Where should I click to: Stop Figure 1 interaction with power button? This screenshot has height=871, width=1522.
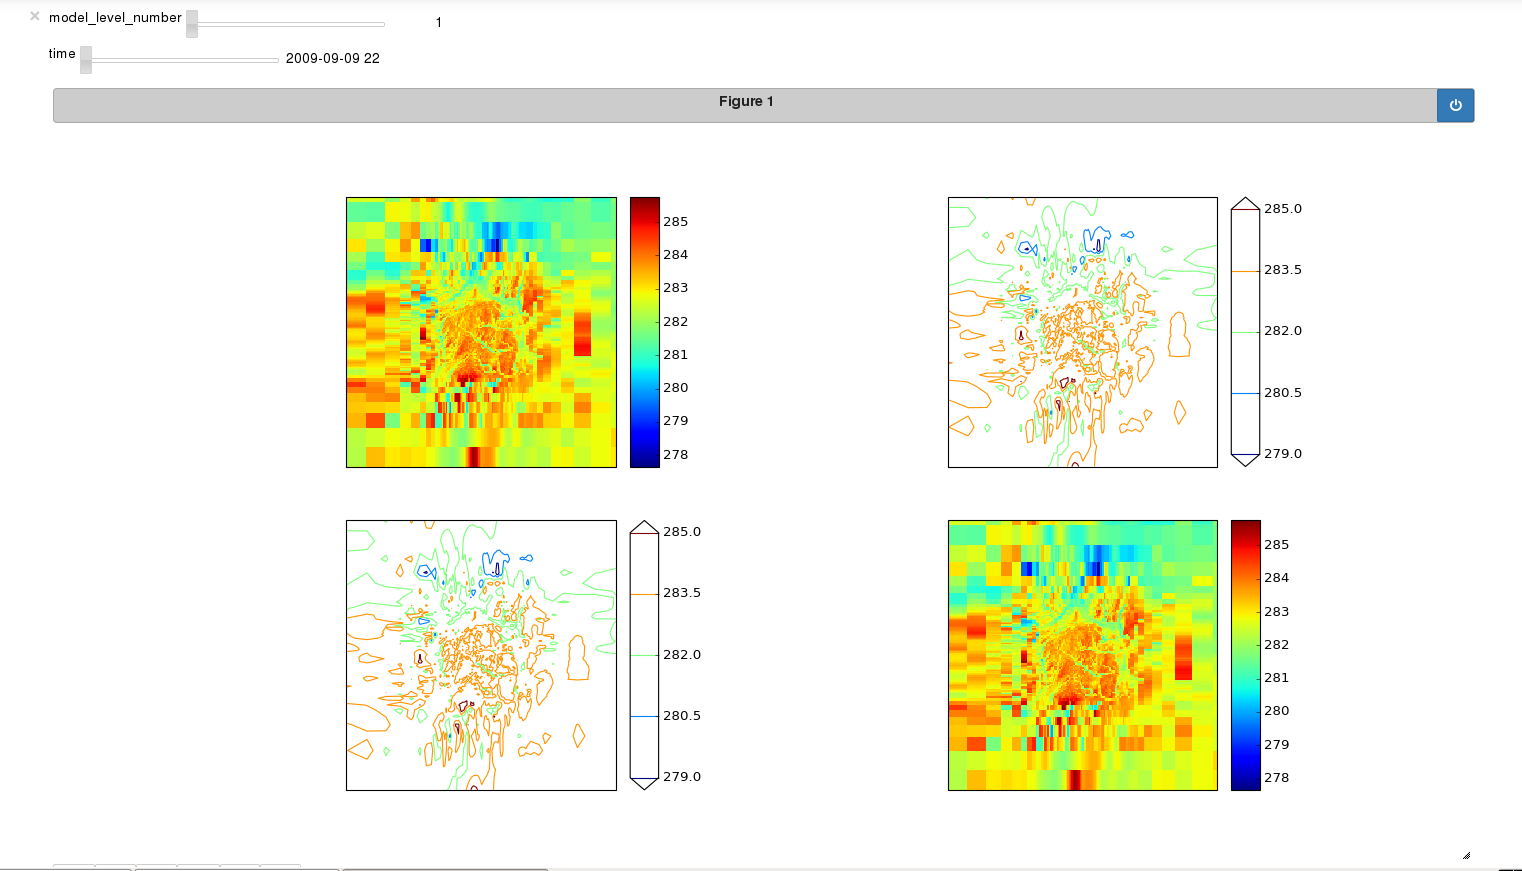coord(1455,105)
